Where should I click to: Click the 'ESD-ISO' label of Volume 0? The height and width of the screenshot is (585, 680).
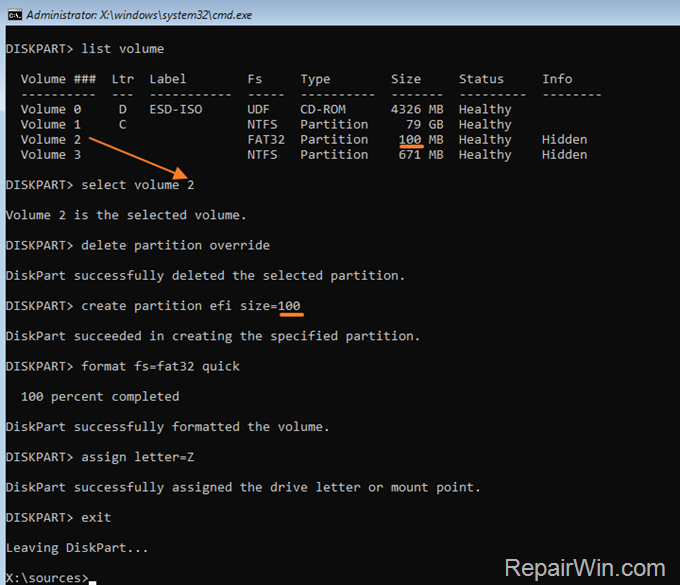[176, 109]
